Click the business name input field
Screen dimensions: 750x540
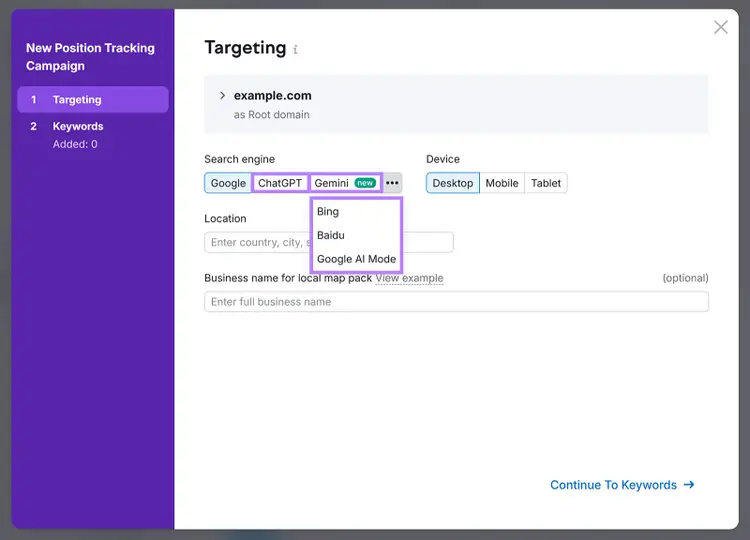456,302
